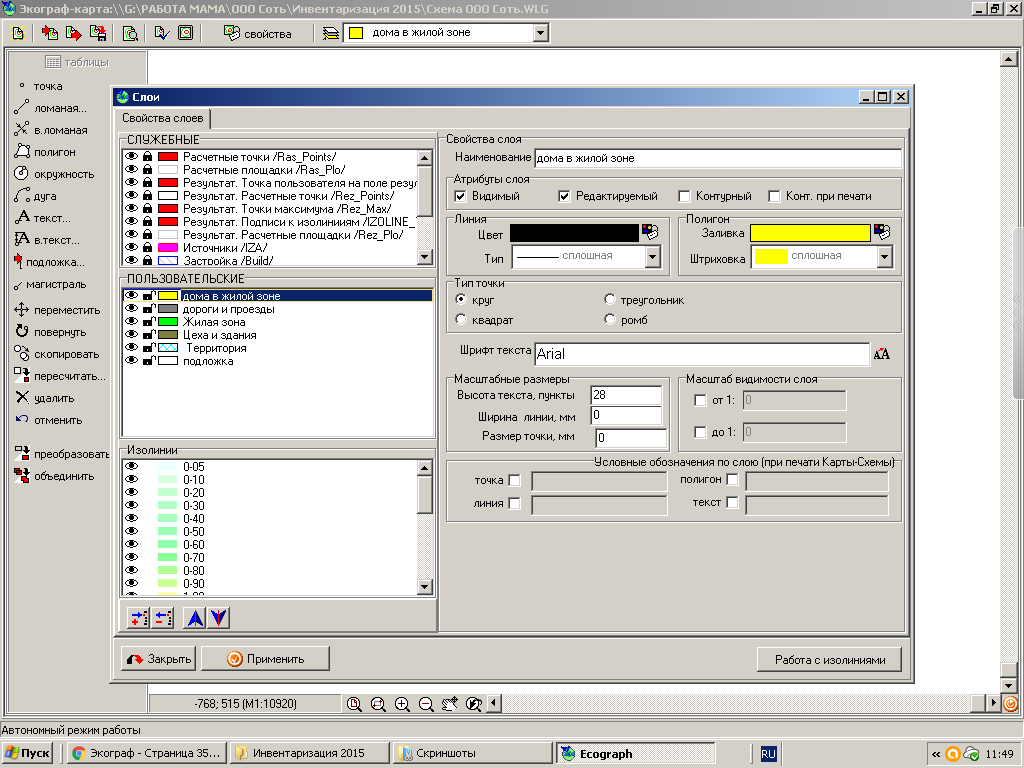The height and width of the screenshot is (768, 1024).
Task: Click the move layer up arrow icon
Action: [x=195, y=618]
